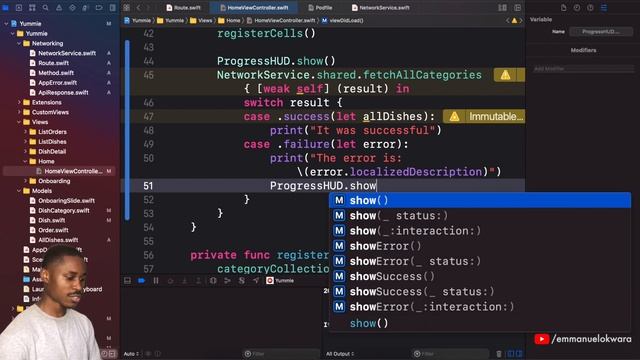Open the Immutable warning on line 47

coord(484,116)
